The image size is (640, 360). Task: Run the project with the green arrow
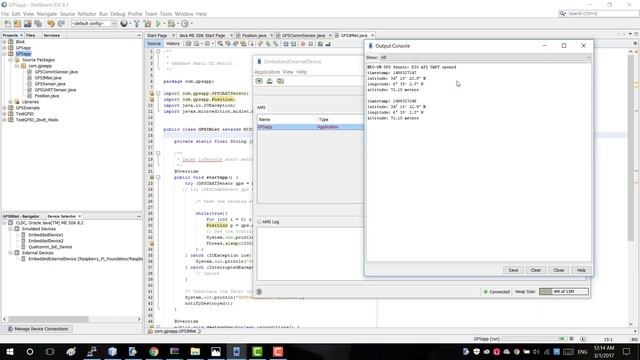click(x=158, y=24)
